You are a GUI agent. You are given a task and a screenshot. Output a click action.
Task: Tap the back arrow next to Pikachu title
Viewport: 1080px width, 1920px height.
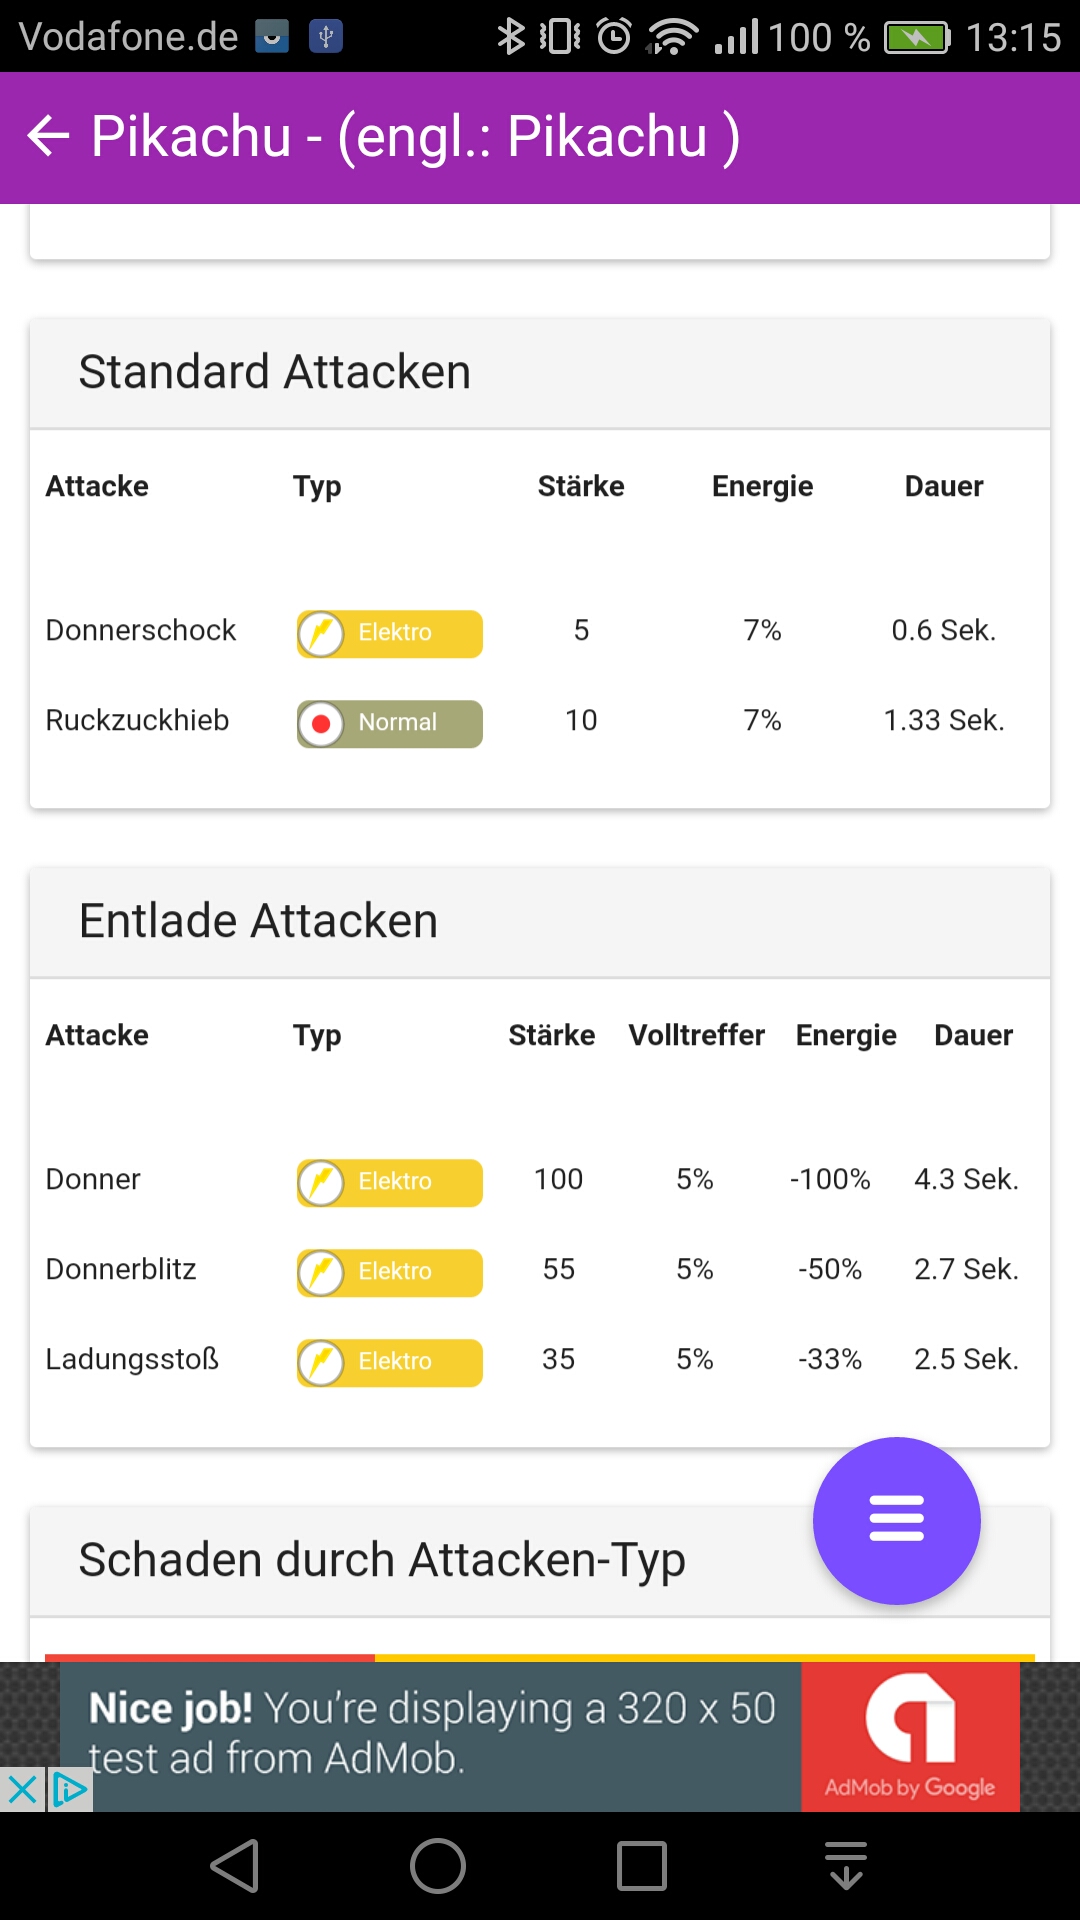tap(48, 136)
